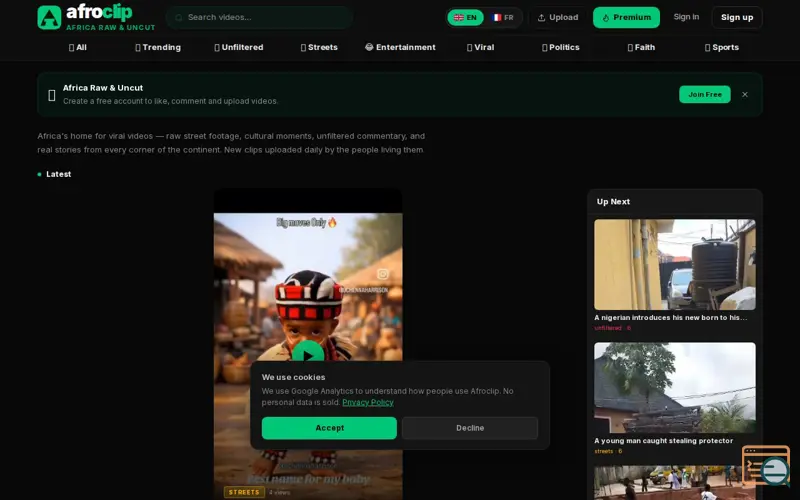Click the STREETS tag on the featured video
The image size is (800, 500).
pyautogui.click(x=244, y=492)
